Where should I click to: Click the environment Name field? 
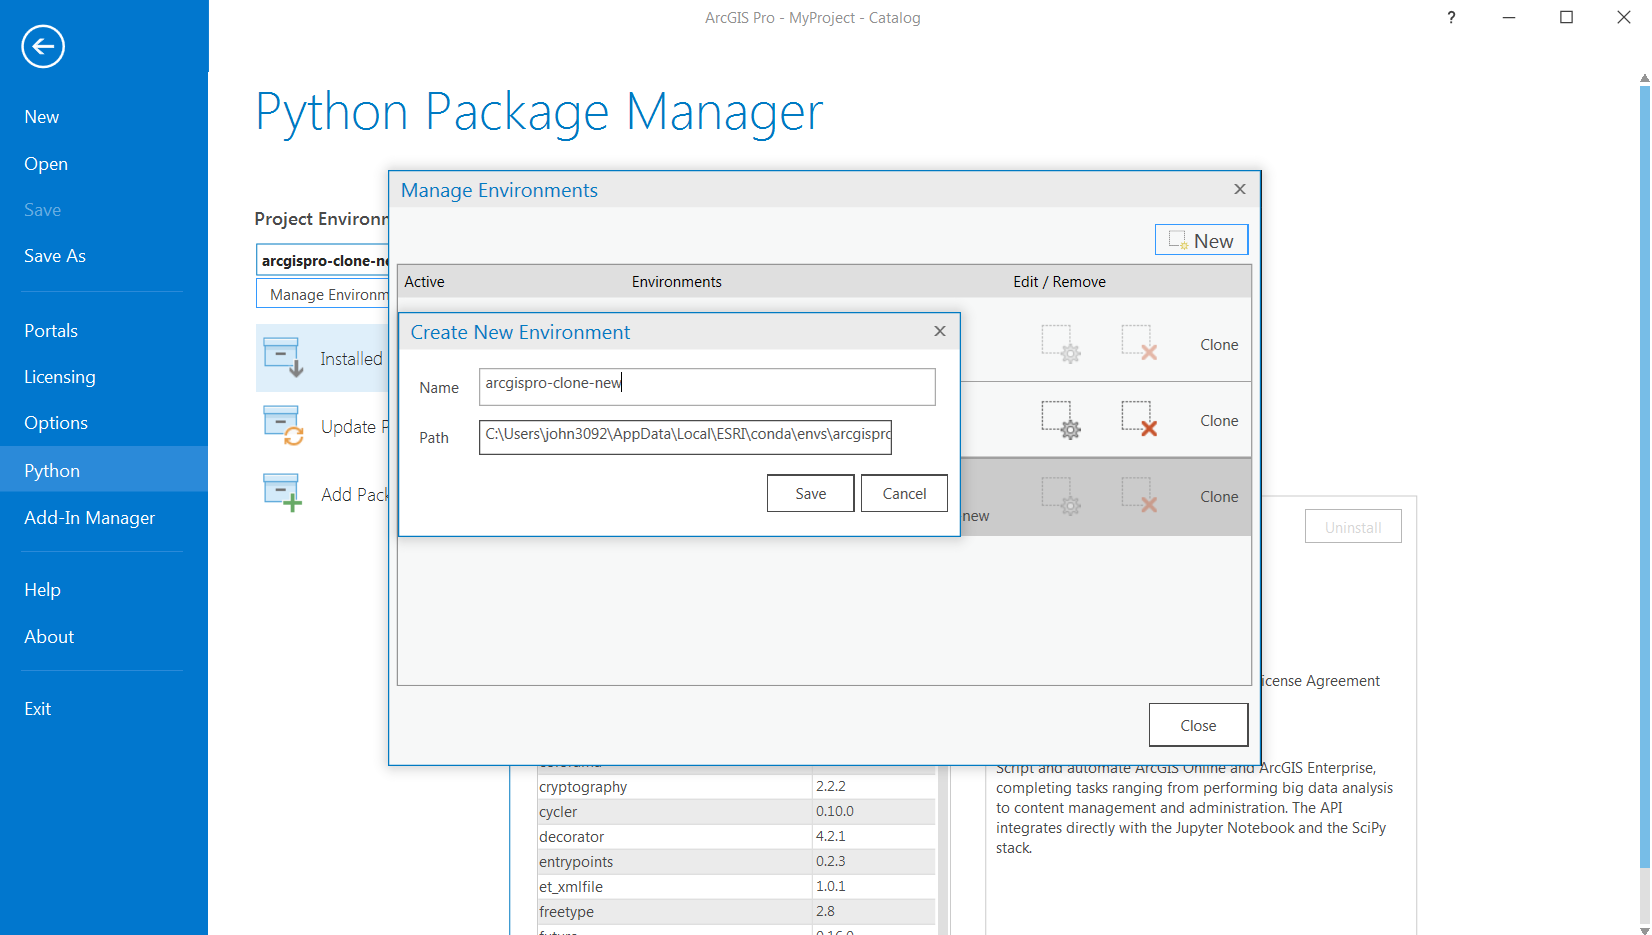point(707,387)
